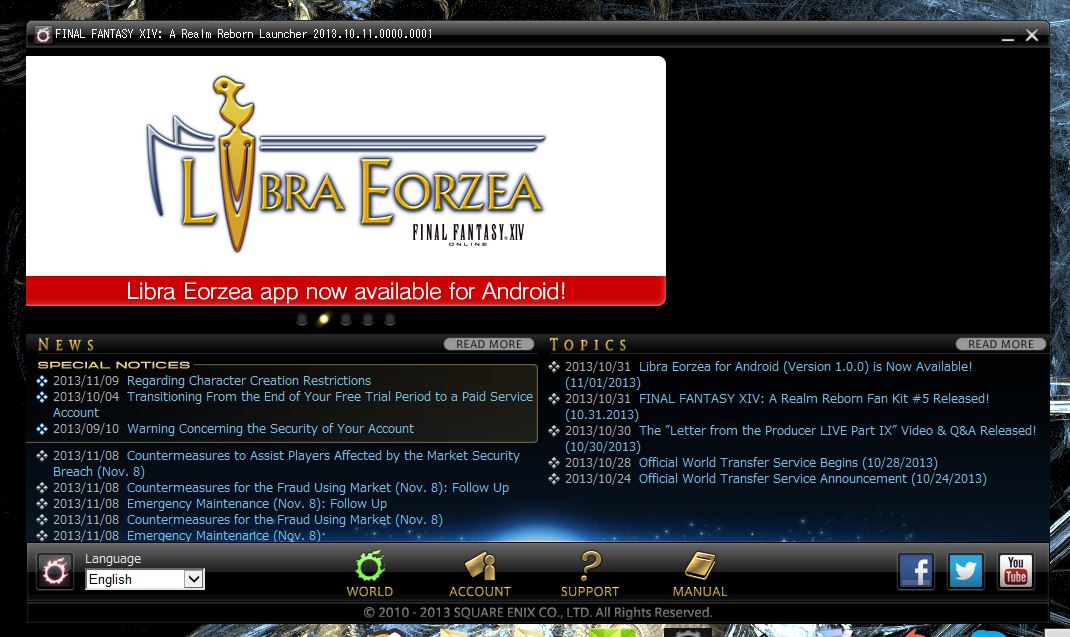
Task: Click READ MORE in the Topics section
Action: coord(1000,344)
